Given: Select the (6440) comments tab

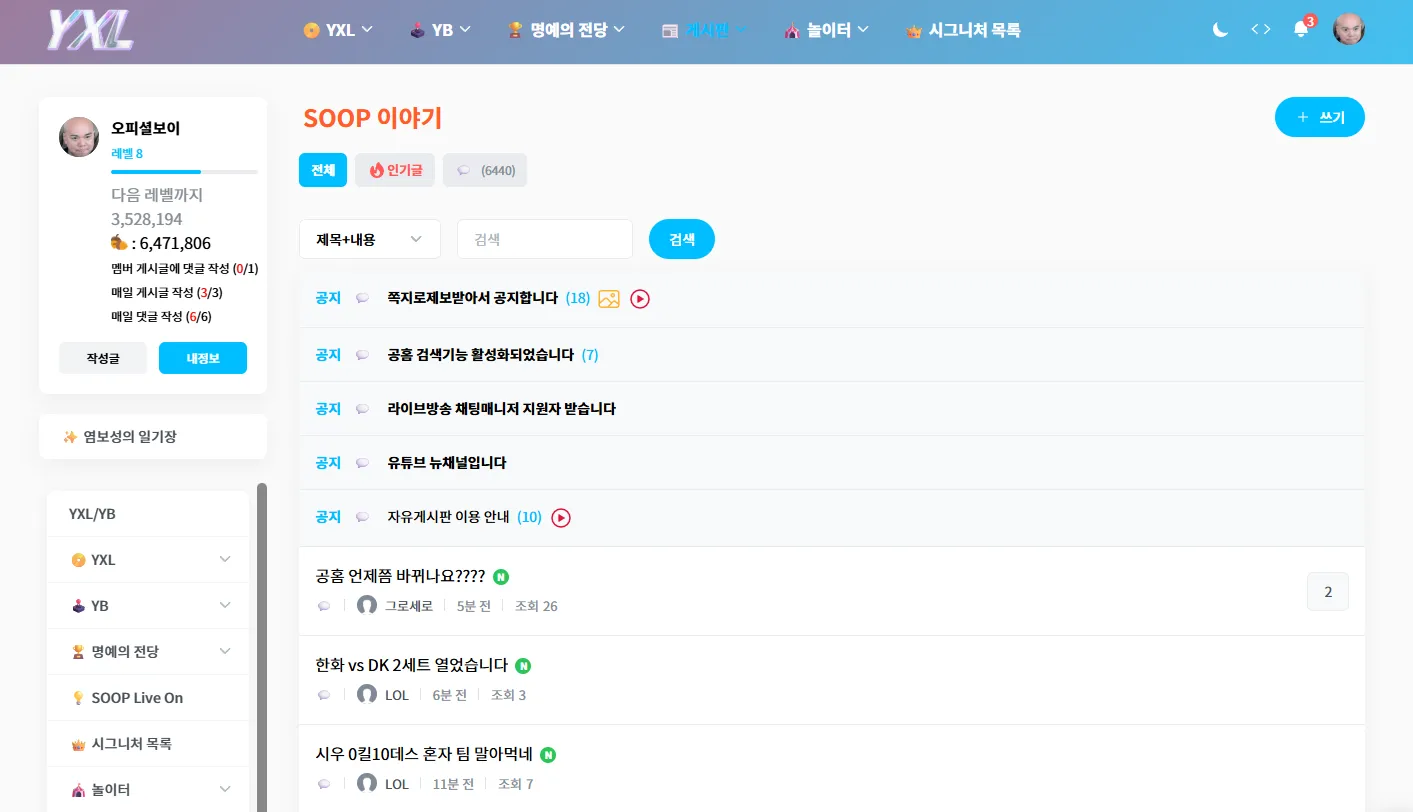Looking at the screenshot, I should (x=485, y=170).
